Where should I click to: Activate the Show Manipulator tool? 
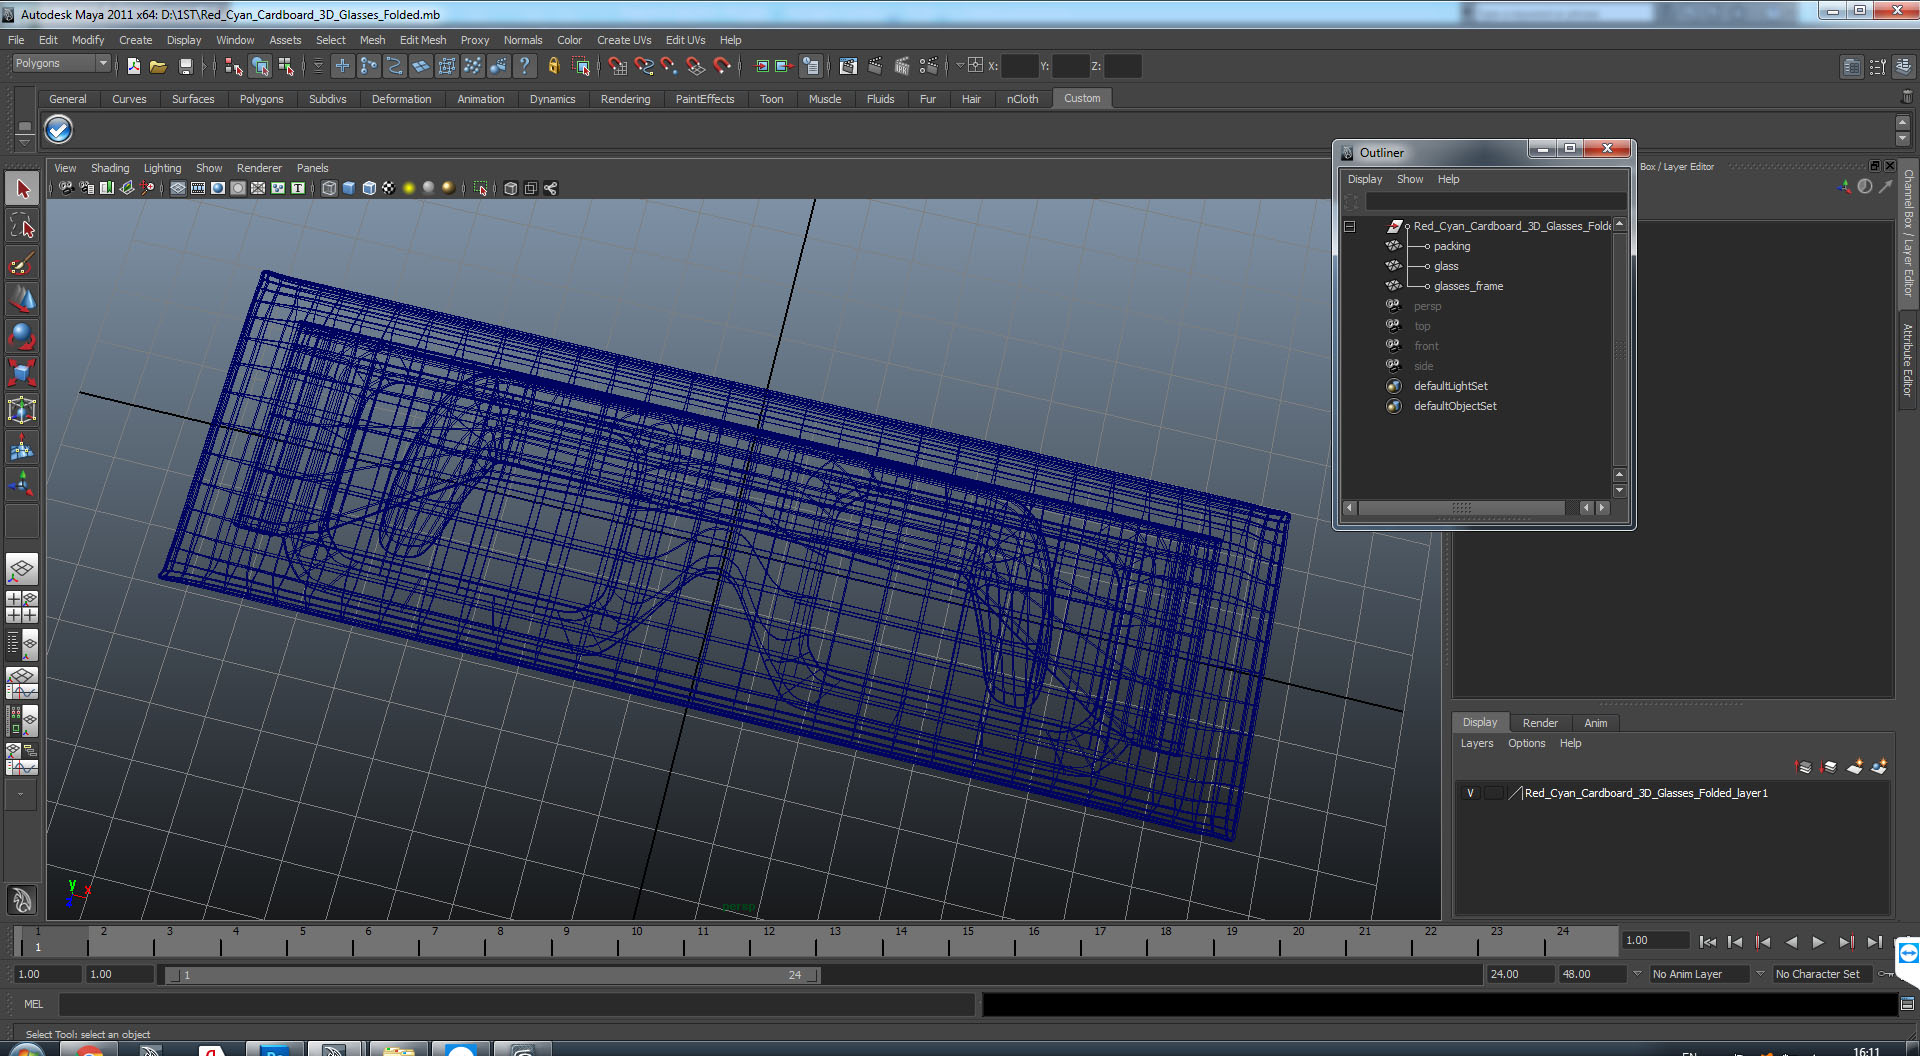[x=22, y=484]
